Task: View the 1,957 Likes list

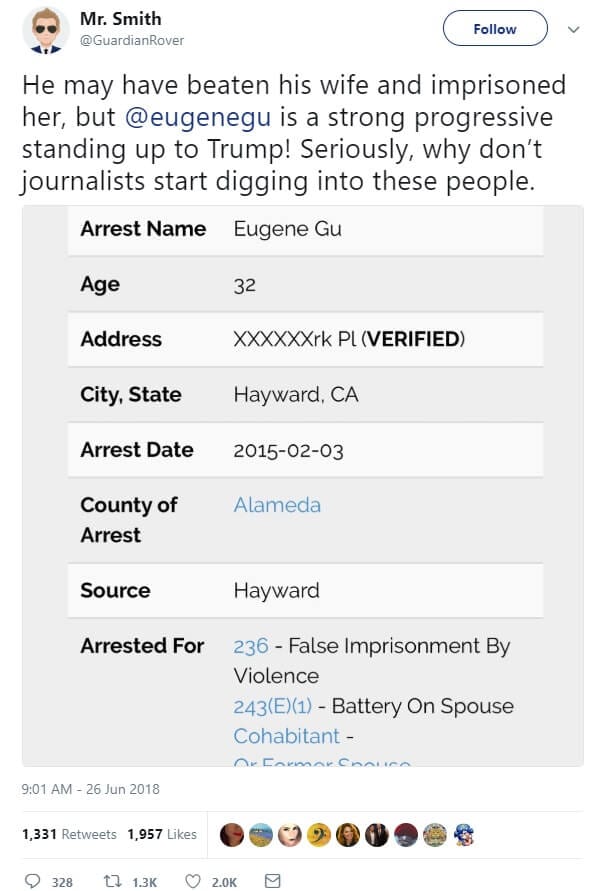Action: 162,834
